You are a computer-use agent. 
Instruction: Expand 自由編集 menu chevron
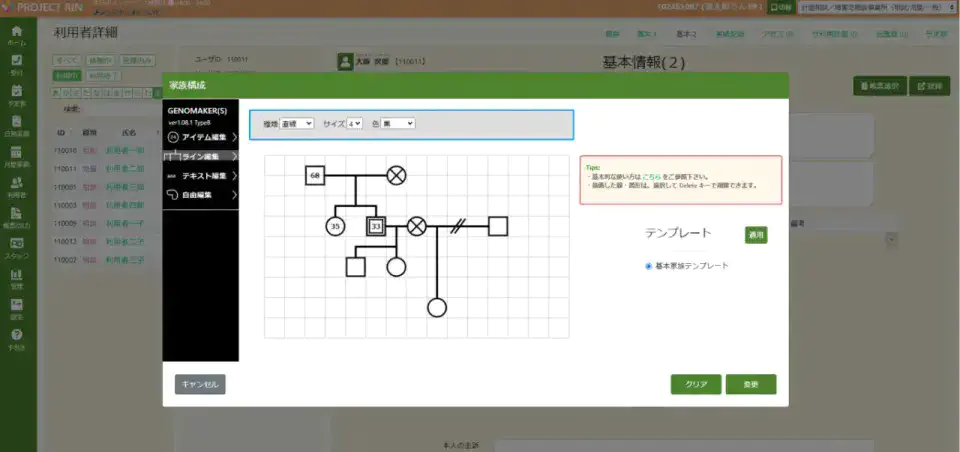pos(234,195)
